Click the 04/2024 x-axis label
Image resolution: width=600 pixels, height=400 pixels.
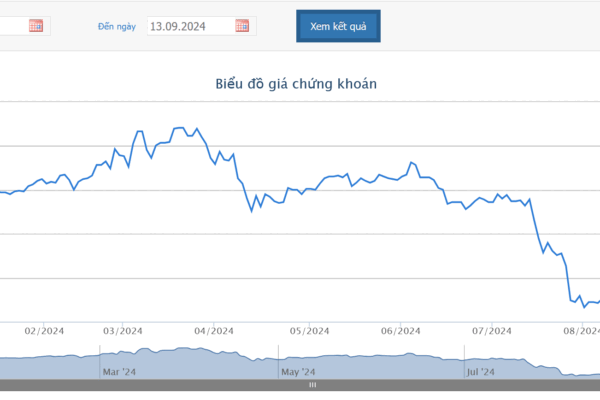pos(214,330)
